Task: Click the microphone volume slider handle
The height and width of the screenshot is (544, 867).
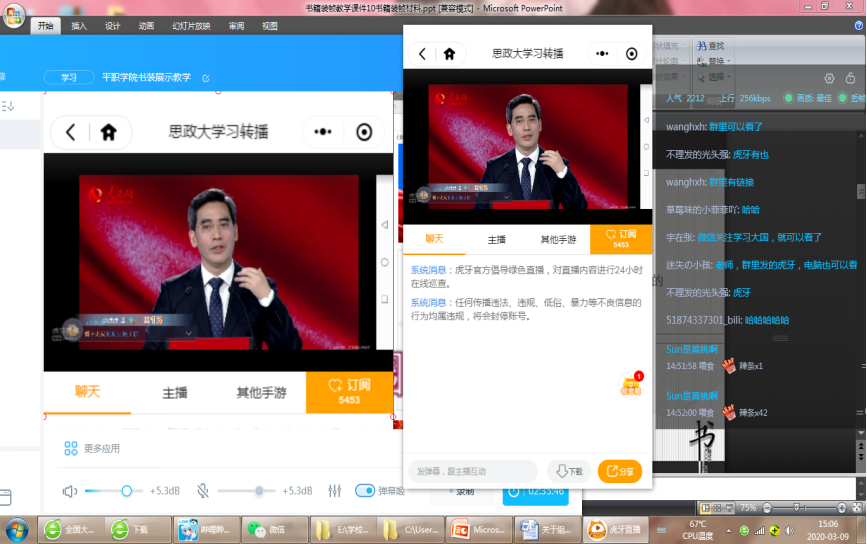Action: click(259, 491)
